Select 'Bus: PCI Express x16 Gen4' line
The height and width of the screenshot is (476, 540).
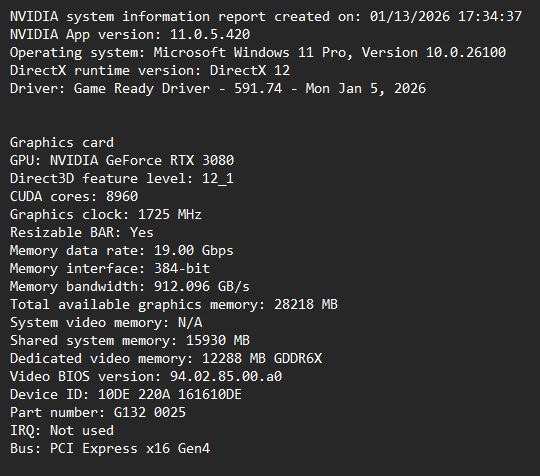pos(110,449)
